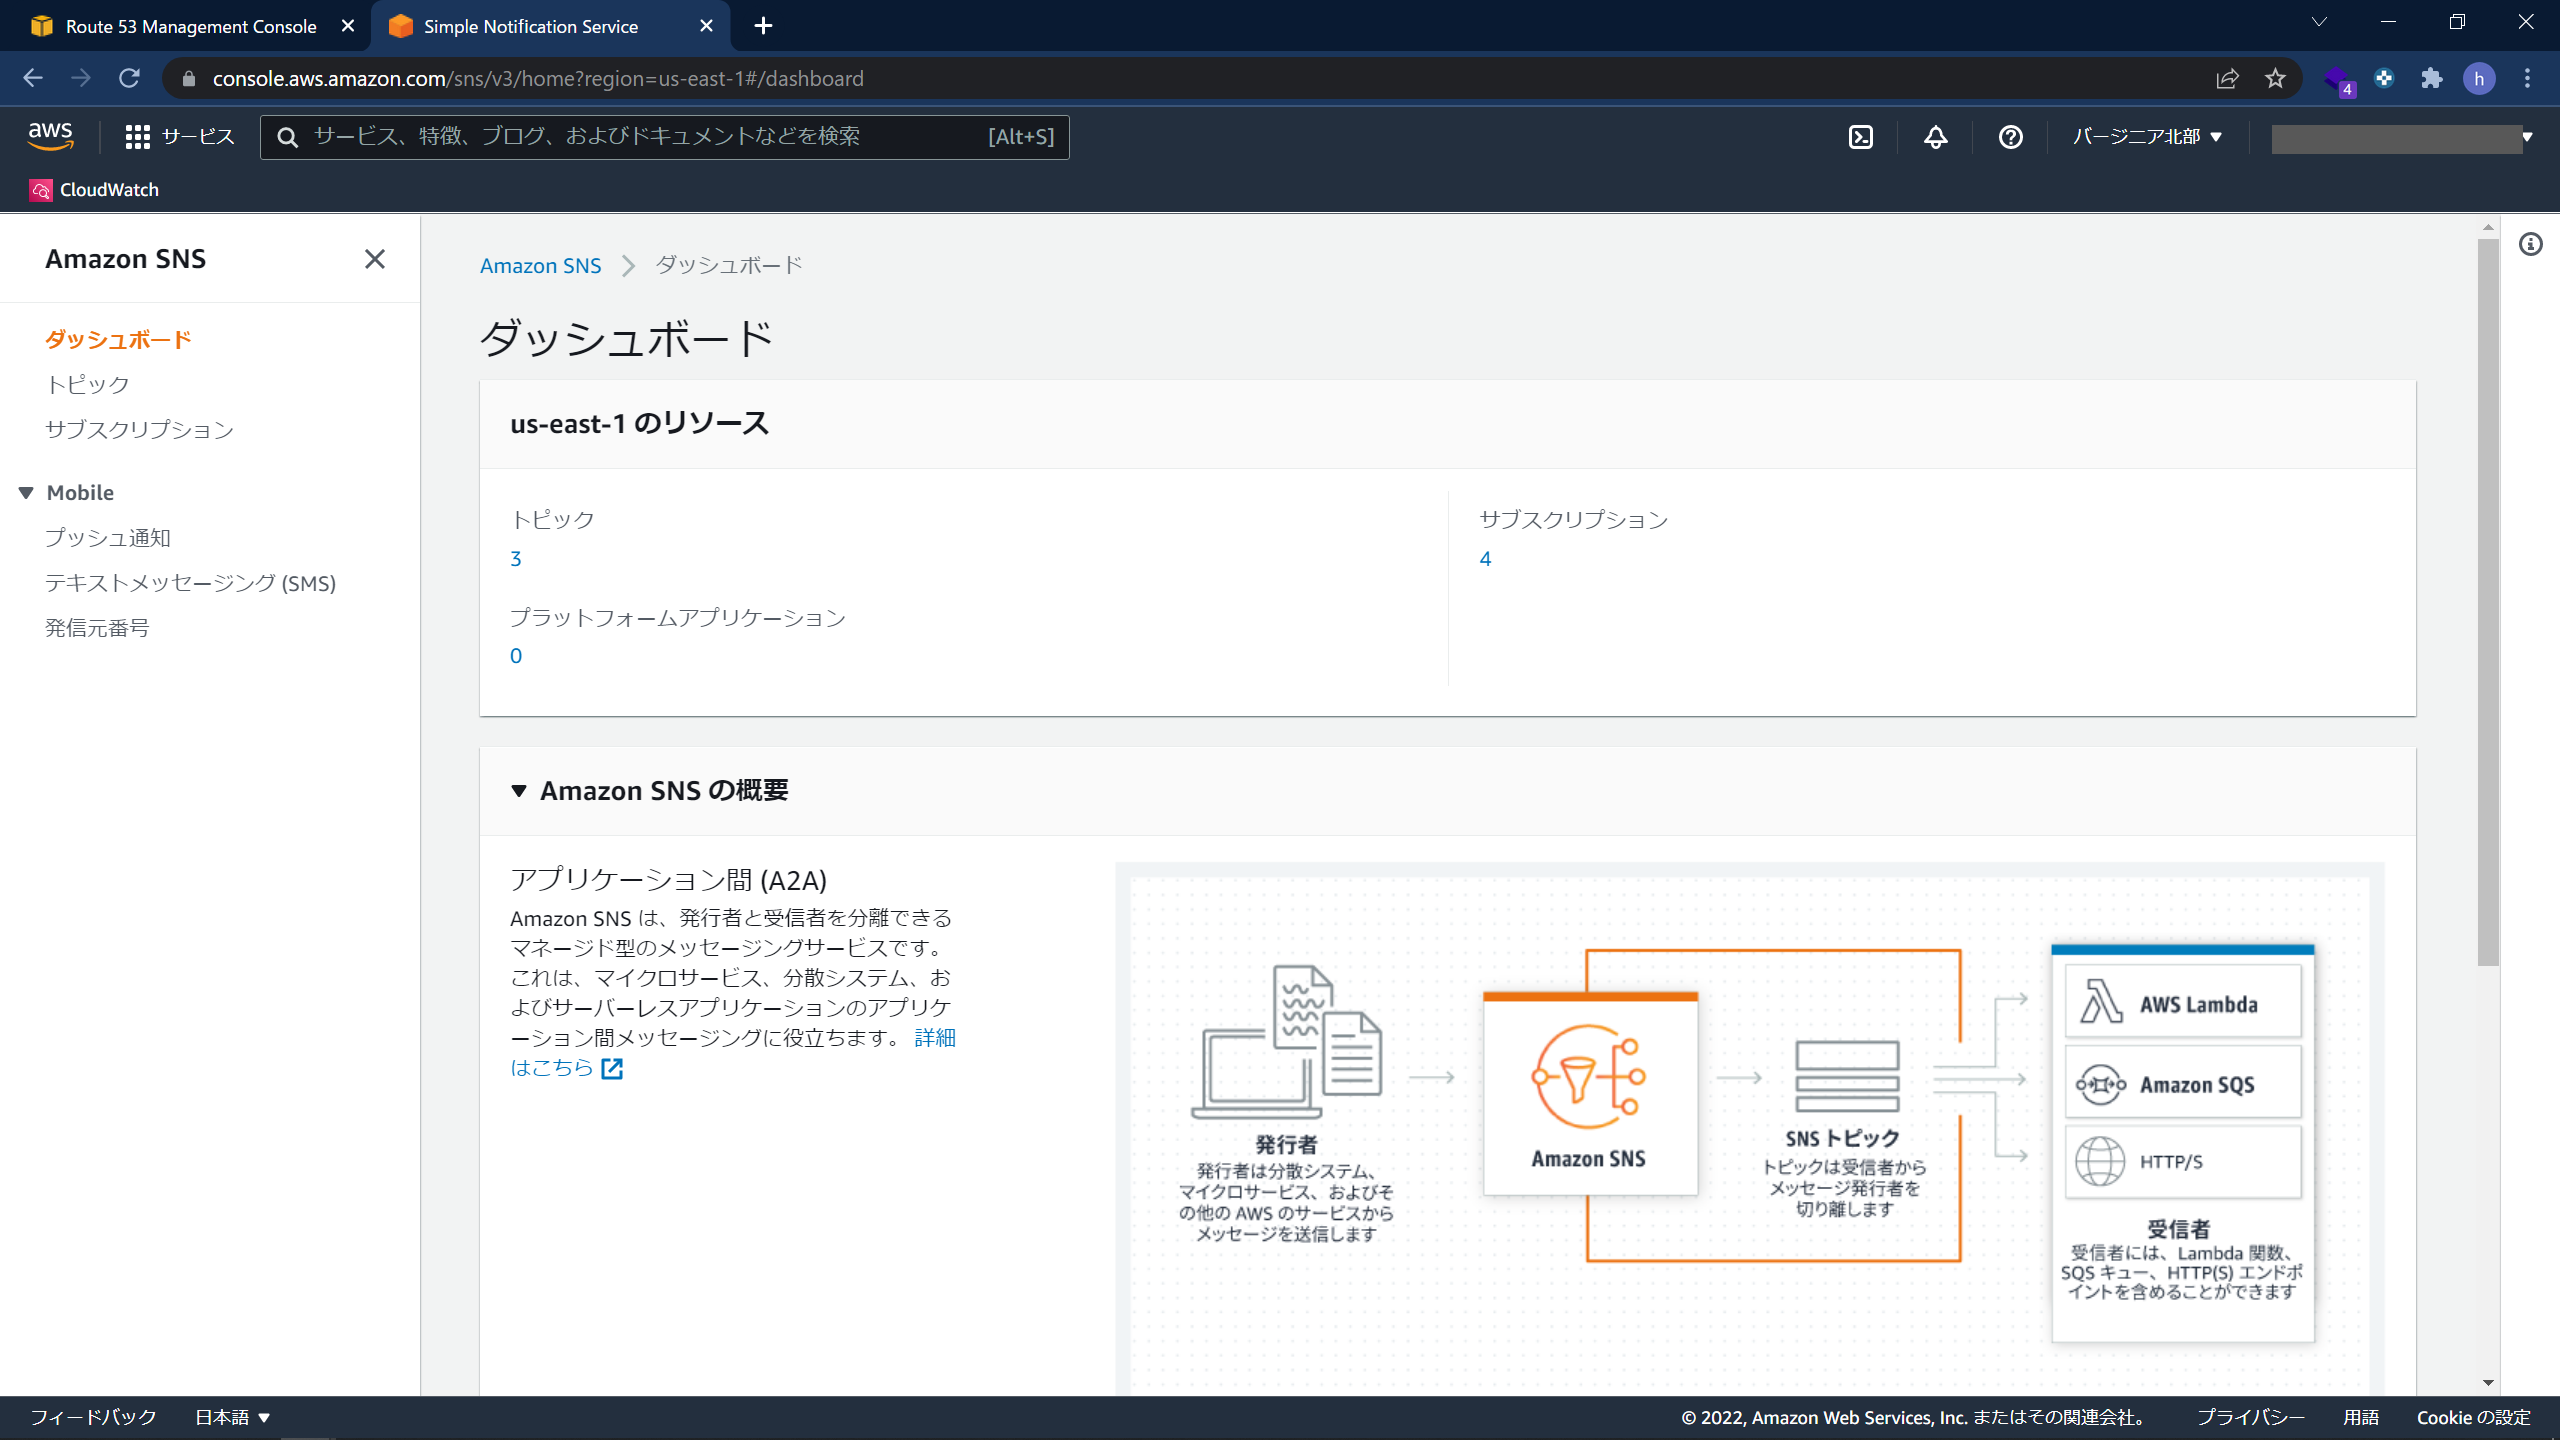Viewport: 2560px width, 1440px height.
Task: Open the browser extensions puzzle icon
Action: pyautogui.click(x=2432, y=78)
